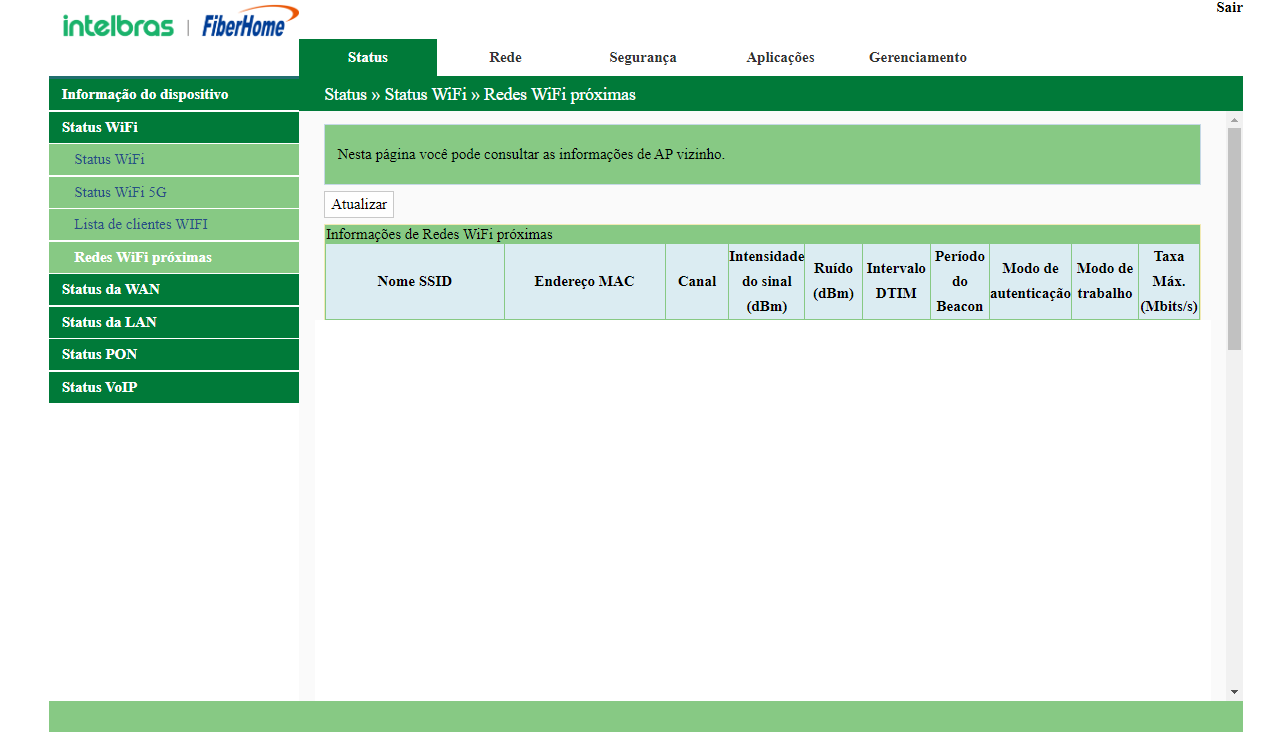Click the Sair logout link
1274x752 pixels.
pyautogui.click(x=1229, y=8)
